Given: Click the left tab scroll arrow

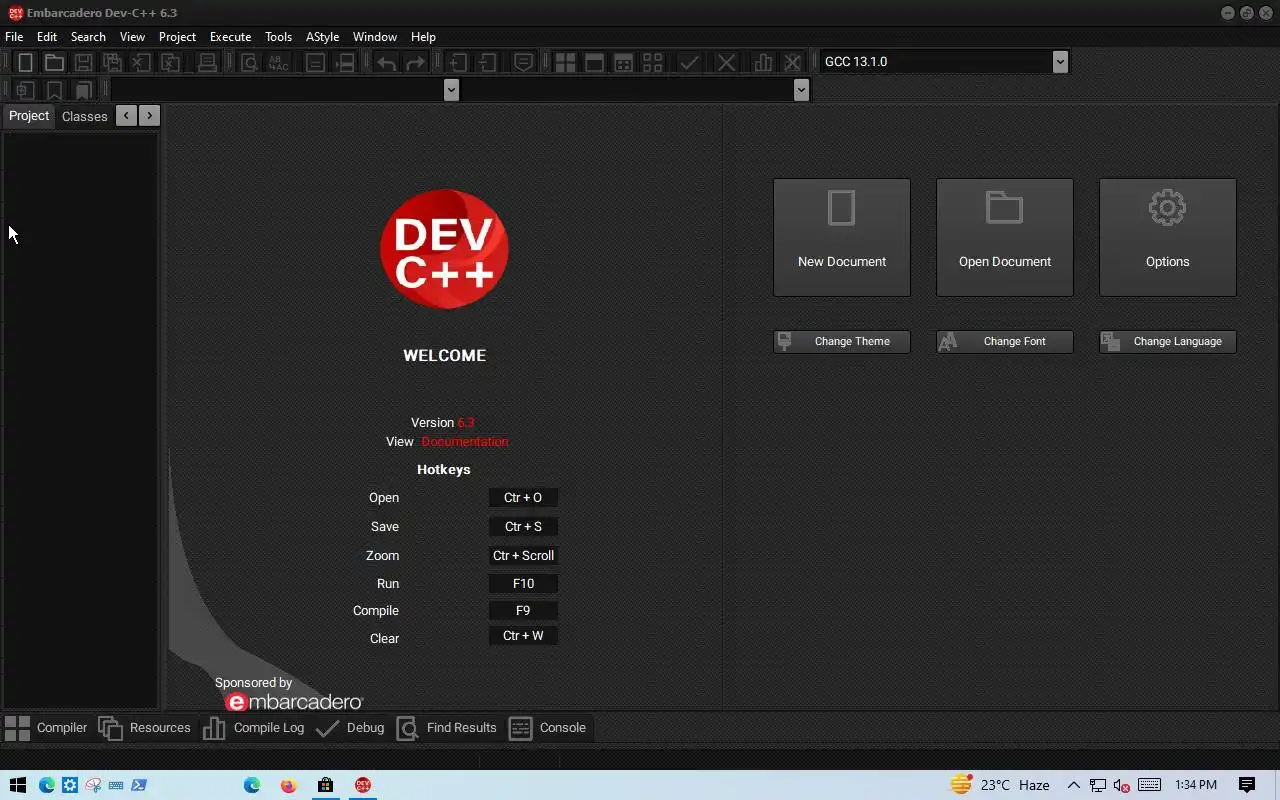Looking at the screenshot, I should click(x=126, y=116).
